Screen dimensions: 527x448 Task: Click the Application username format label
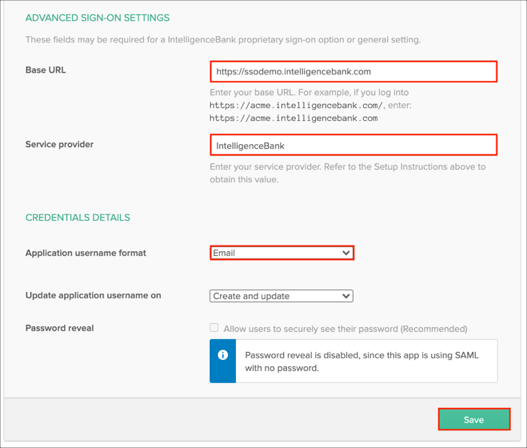(x=86, y=253)
